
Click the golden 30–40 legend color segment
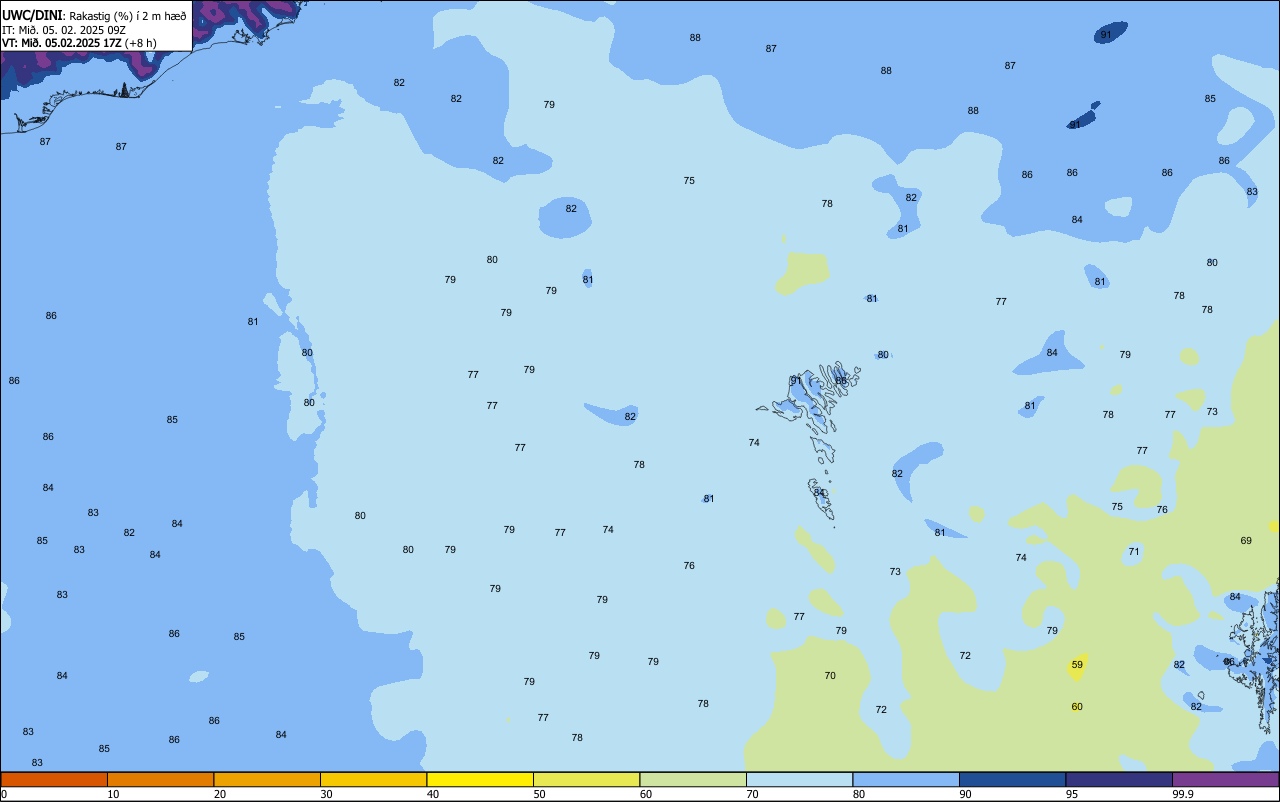(373, 779)
